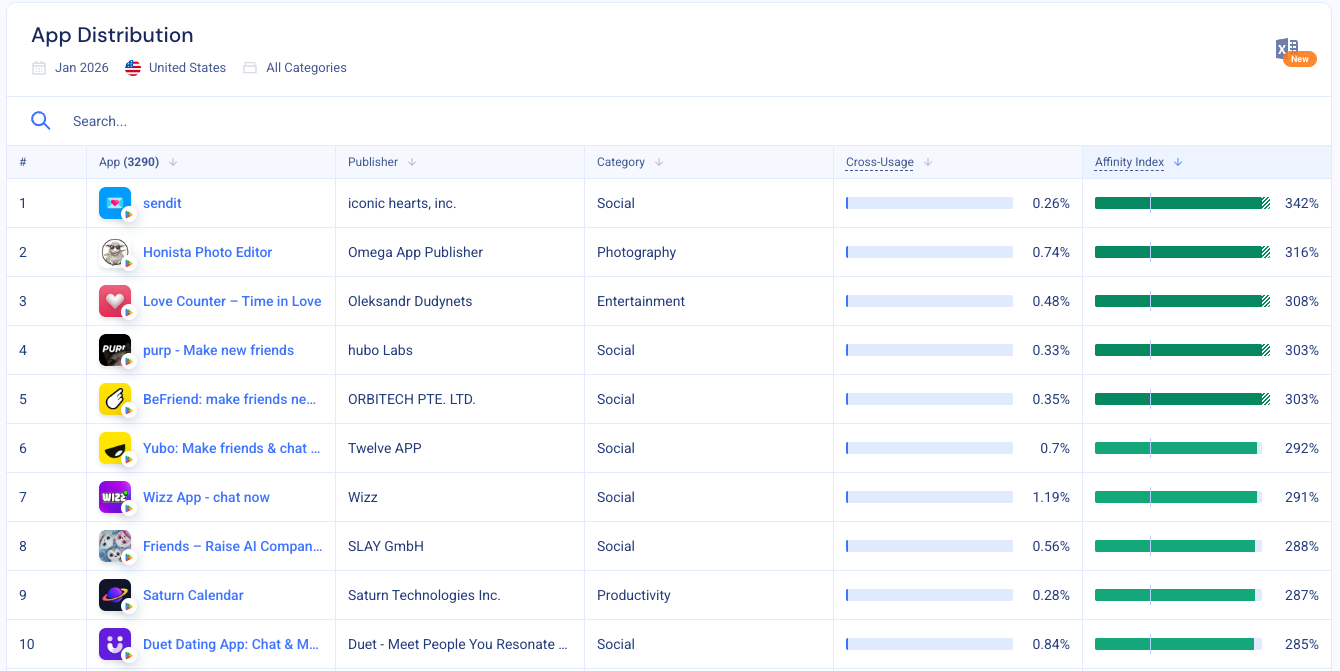The width and height of the screenshot is (1340, 671).
Task: Open Wizz App - chat now link
Action: pyautogui.click(x=206, y=497)
